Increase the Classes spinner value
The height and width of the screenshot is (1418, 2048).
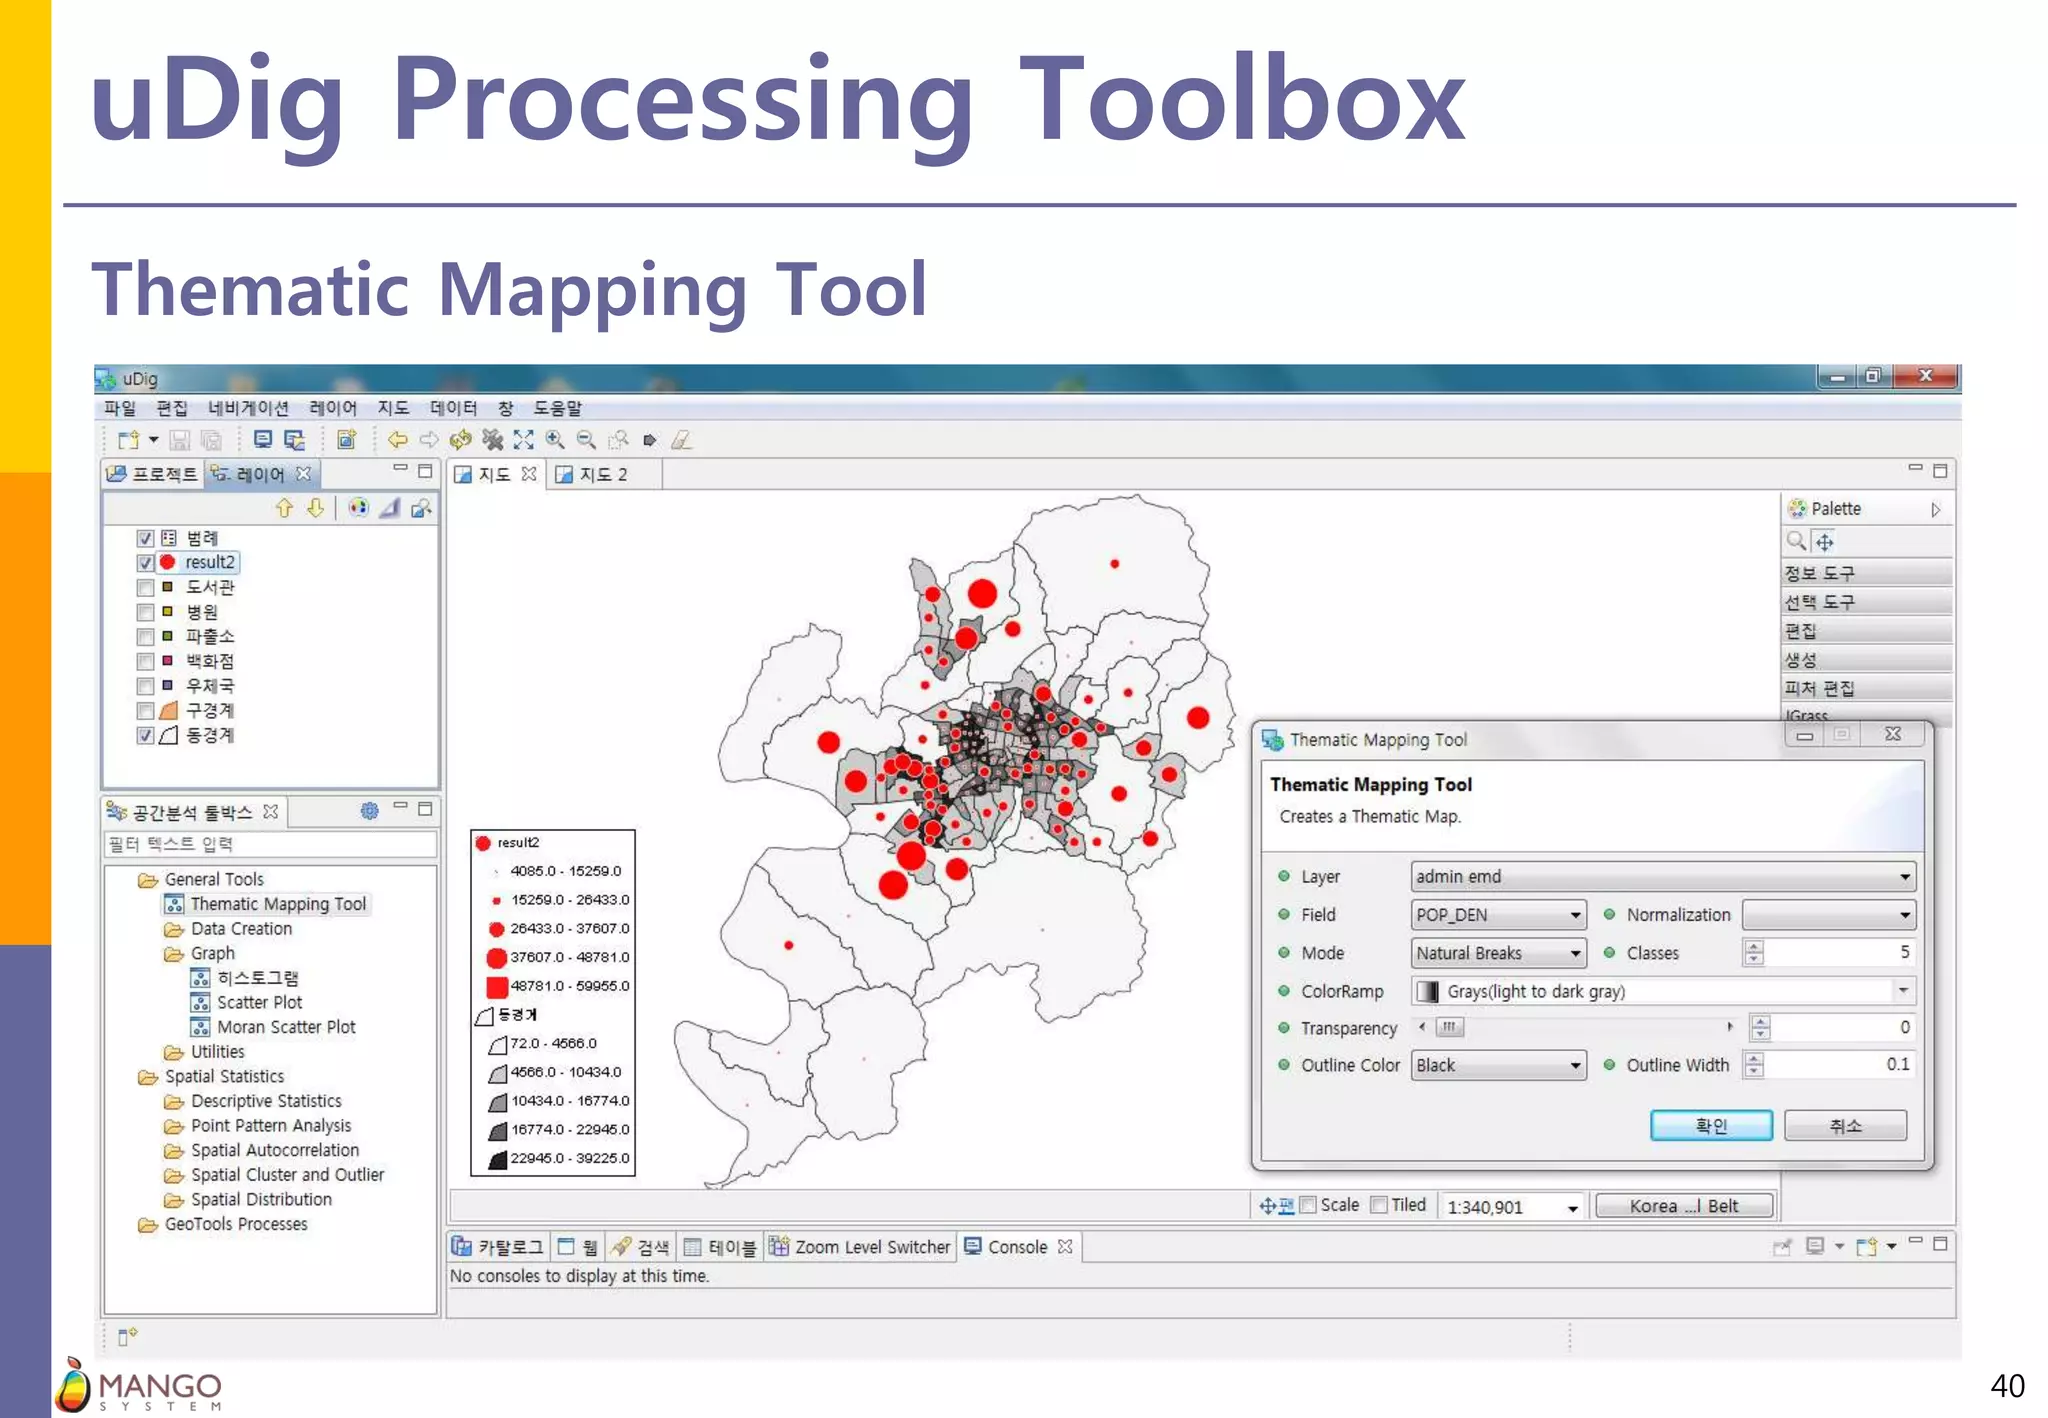[x=1754, y=946]
